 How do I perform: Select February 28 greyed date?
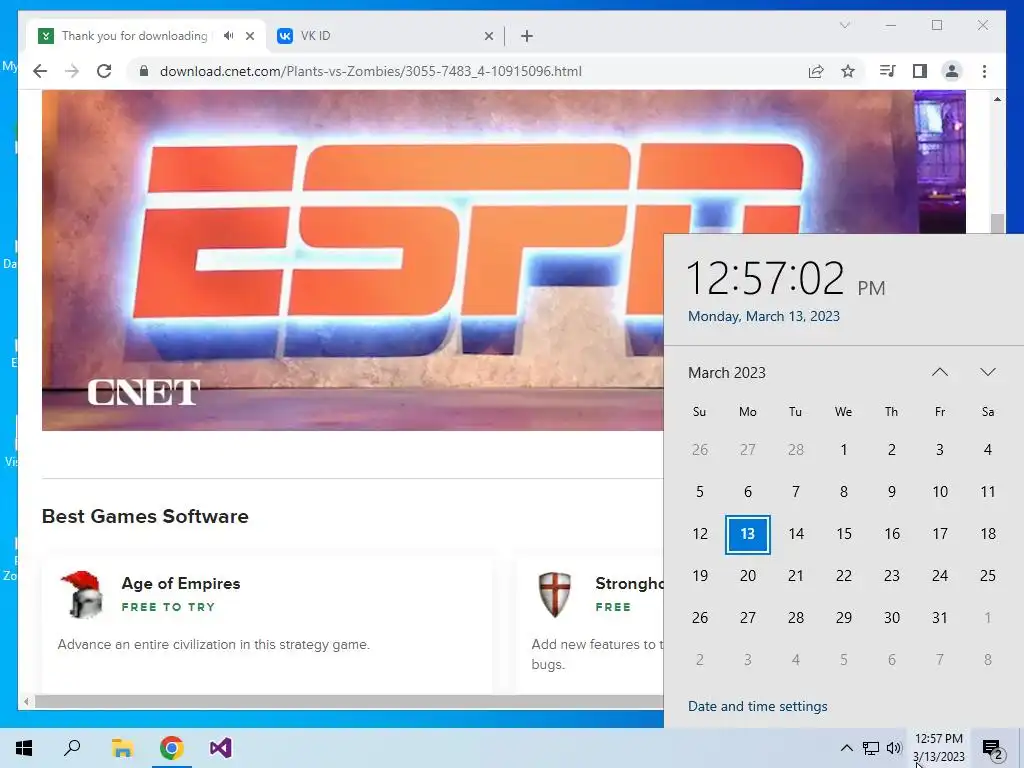(x=795, y=450)
